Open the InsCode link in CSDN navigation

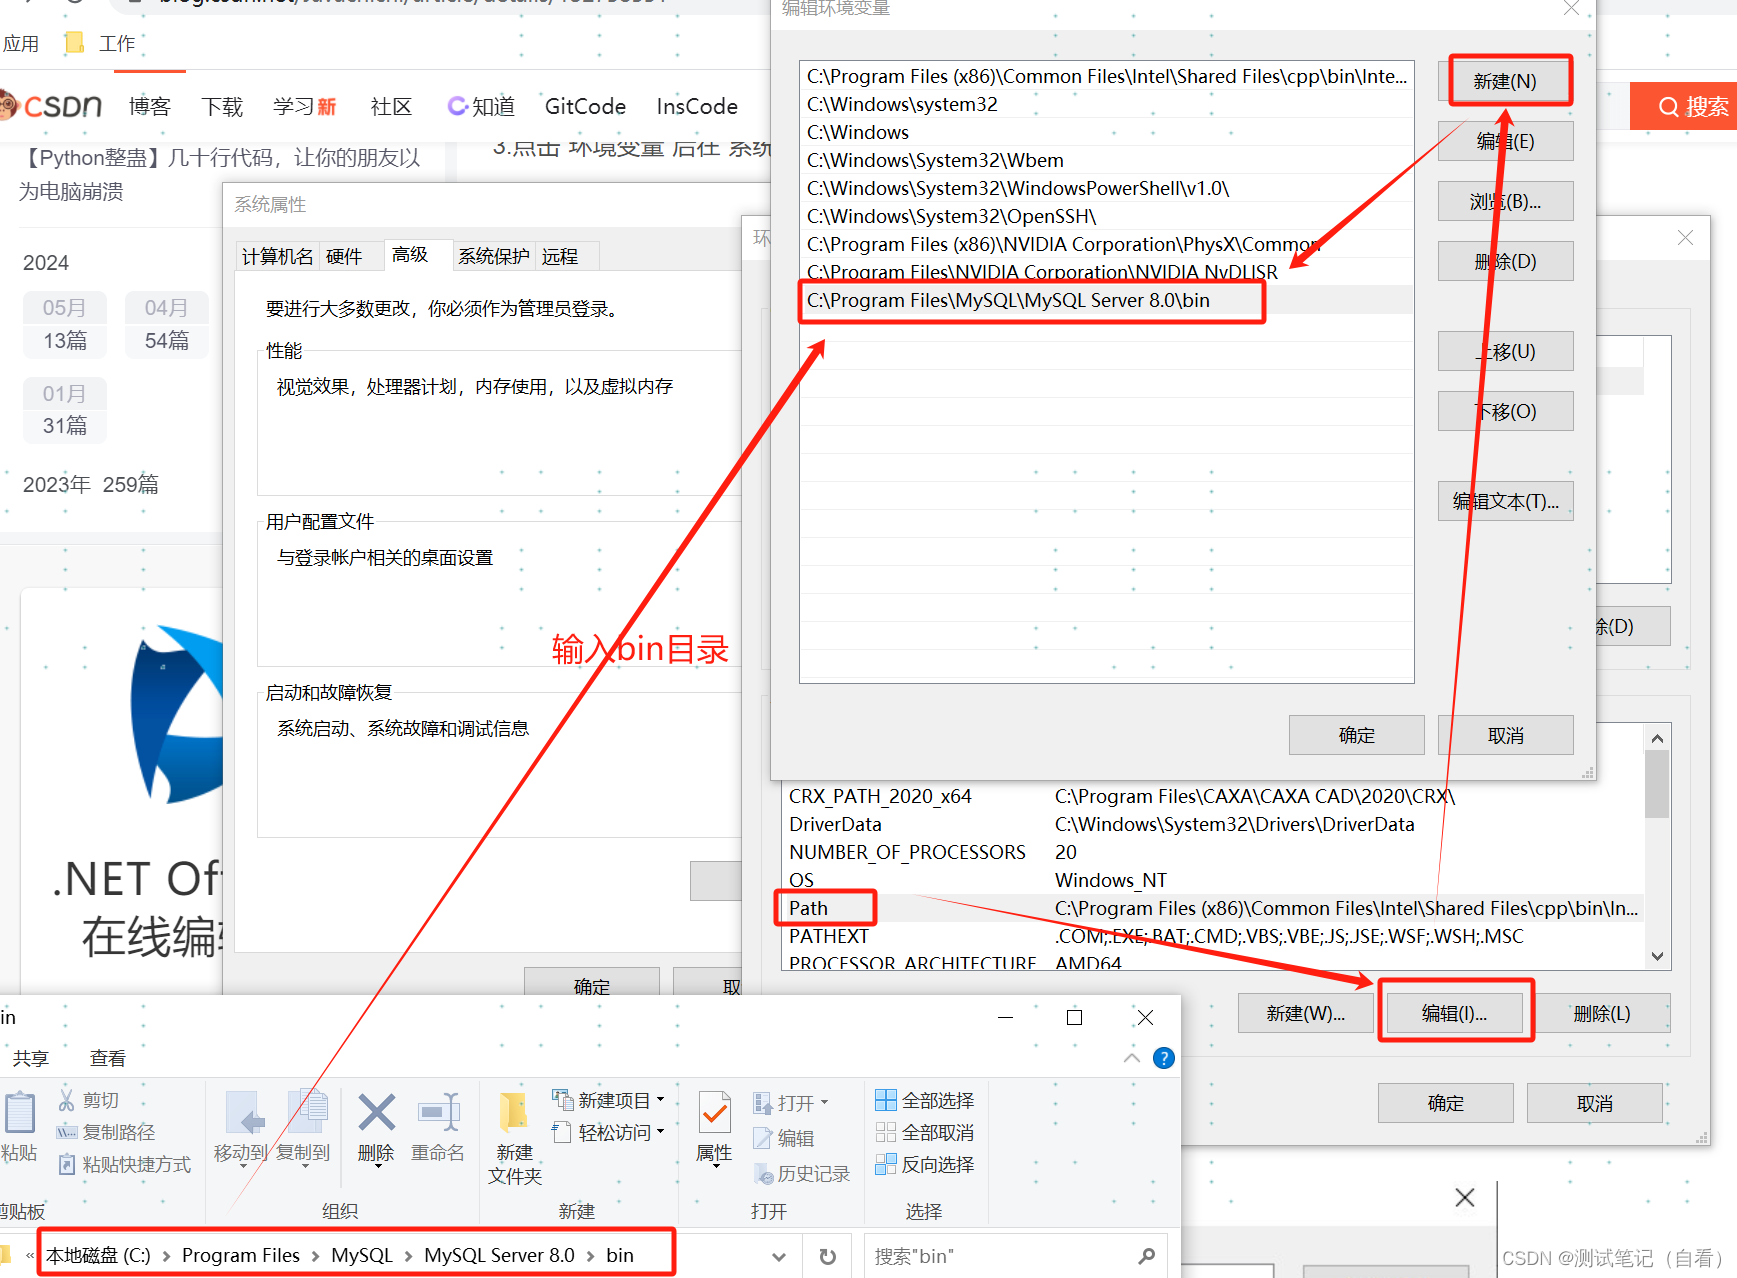(697, 106)
